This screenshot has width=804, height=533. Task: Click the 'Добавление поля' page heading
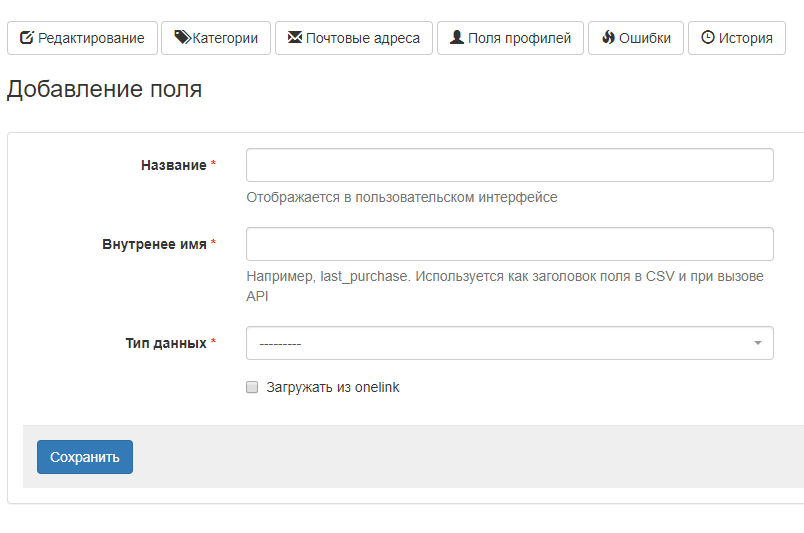(104, 89)
